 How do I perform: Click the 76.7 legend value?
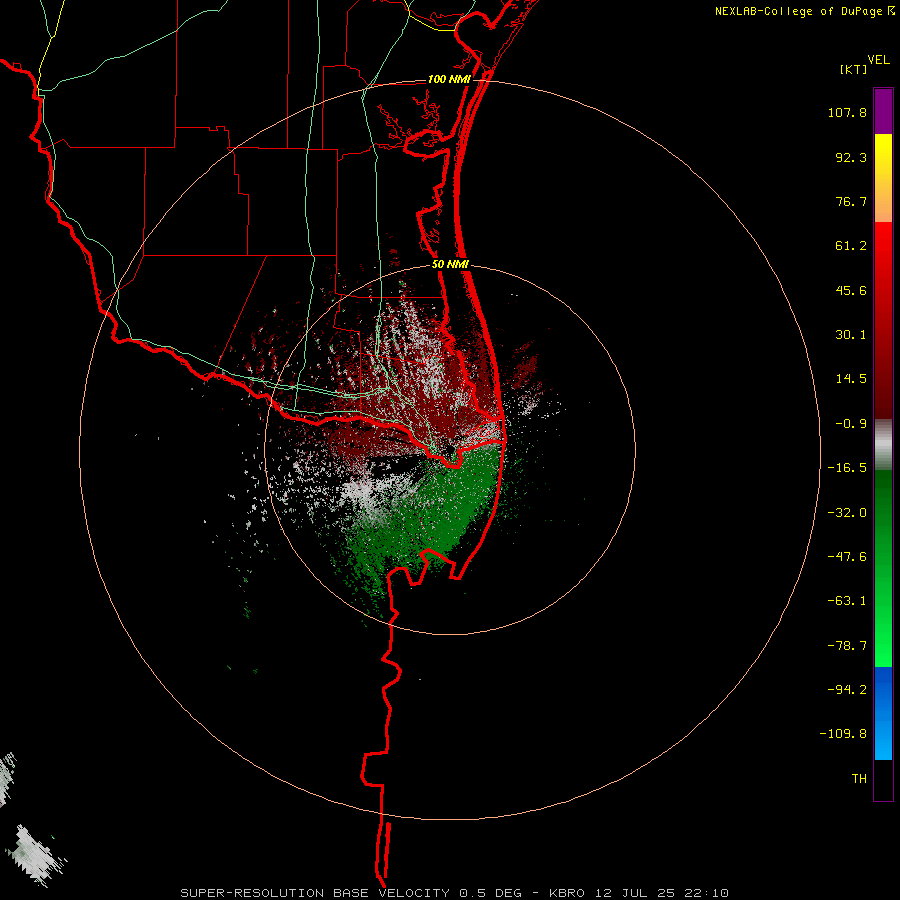point(851,201)
